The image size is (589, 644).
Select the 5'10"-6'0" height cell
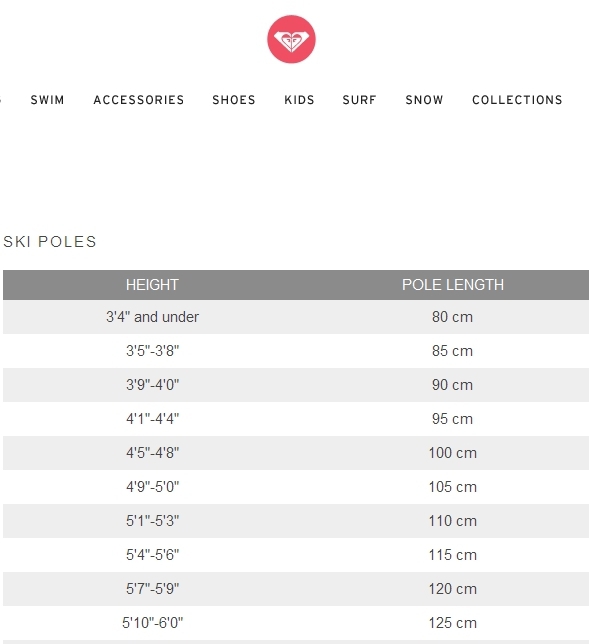[x=152, y=623]
